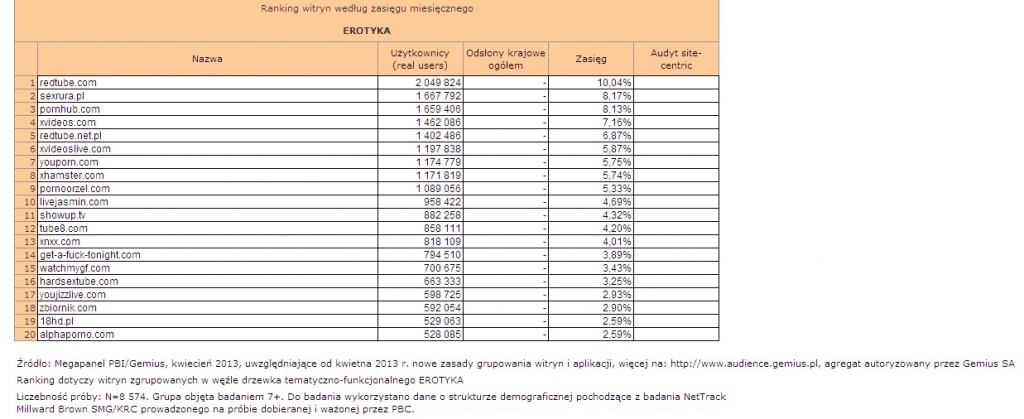Select the 10,04% Zasięg value
The image size is (1024, 419).
click(x=615, y=83)
